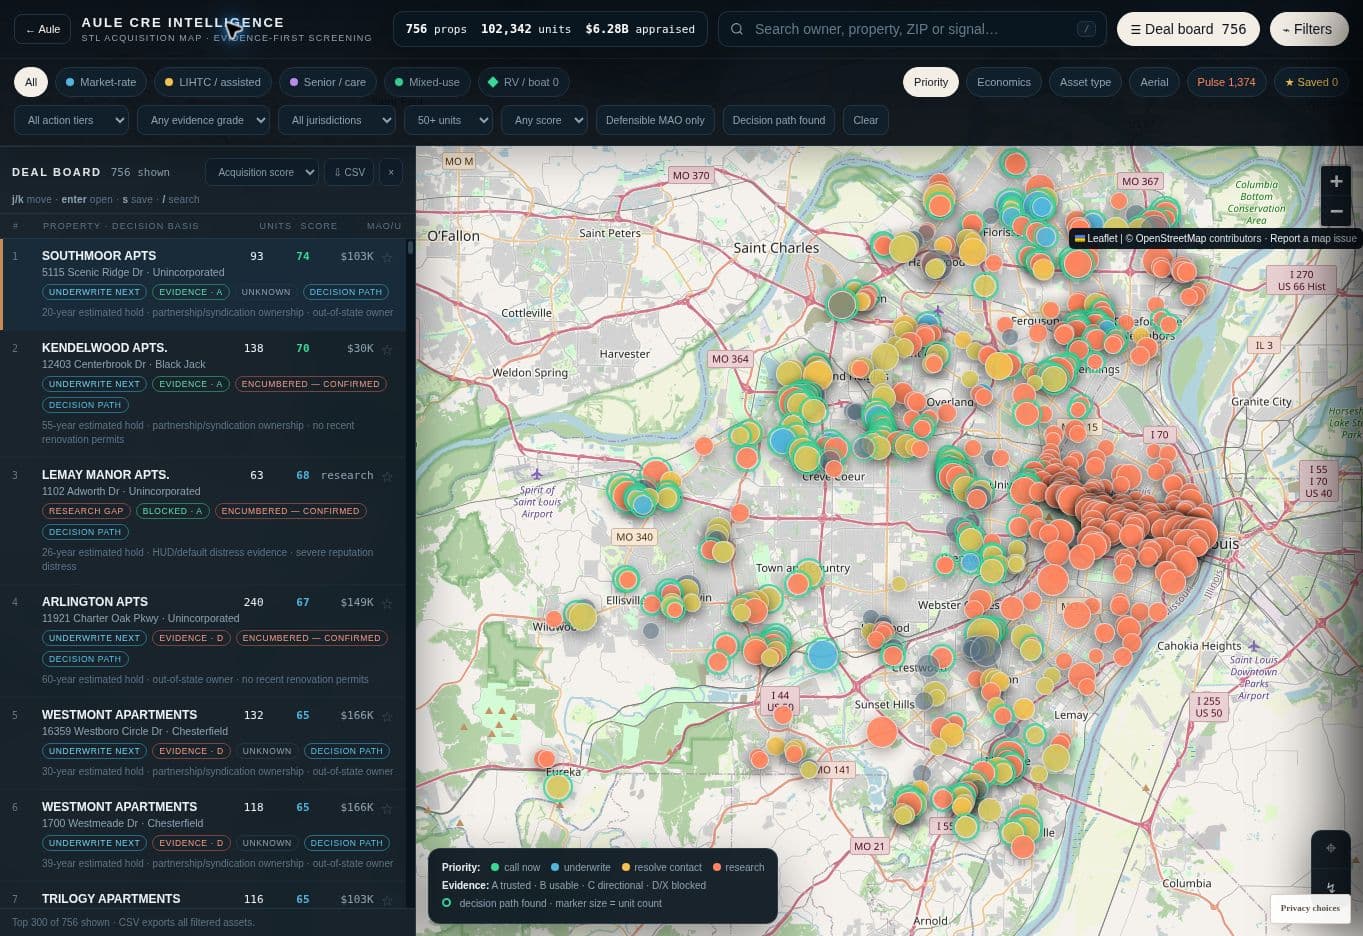This screenshot has height=936, width=1363.
Task: Click the yellow 'resolve contact' legend dot
Action: click(x=625, y=867)
